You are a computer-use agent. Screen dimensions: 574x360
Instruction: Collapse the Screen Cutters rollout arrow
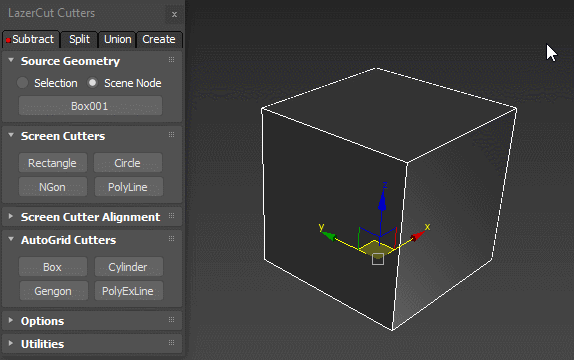11,135
